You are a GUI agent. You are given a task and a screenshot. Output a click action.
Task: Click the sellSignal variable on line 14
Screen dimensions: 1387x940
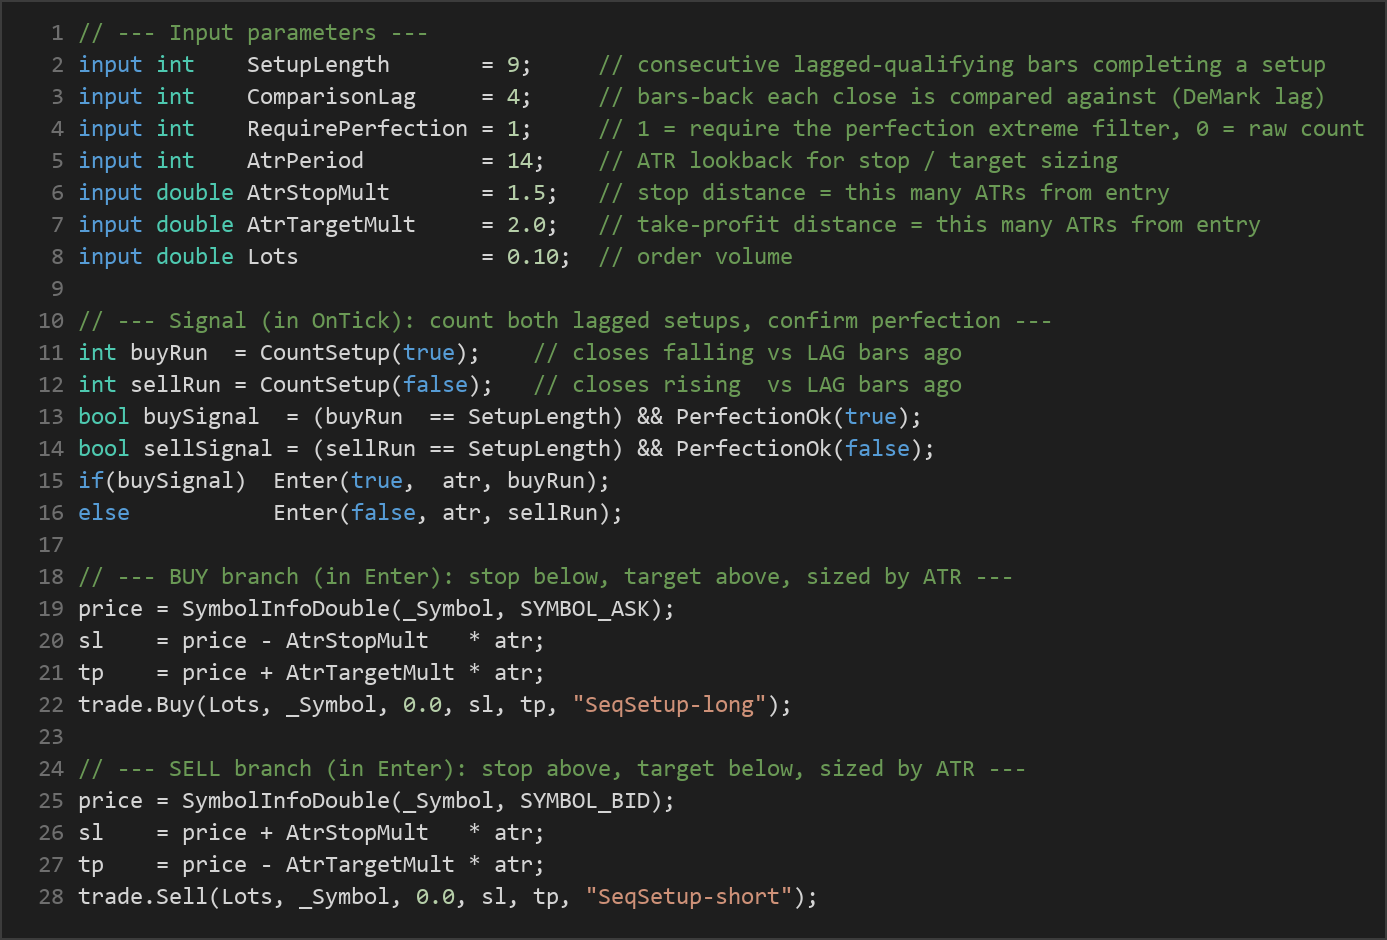[x=207, y=449]
